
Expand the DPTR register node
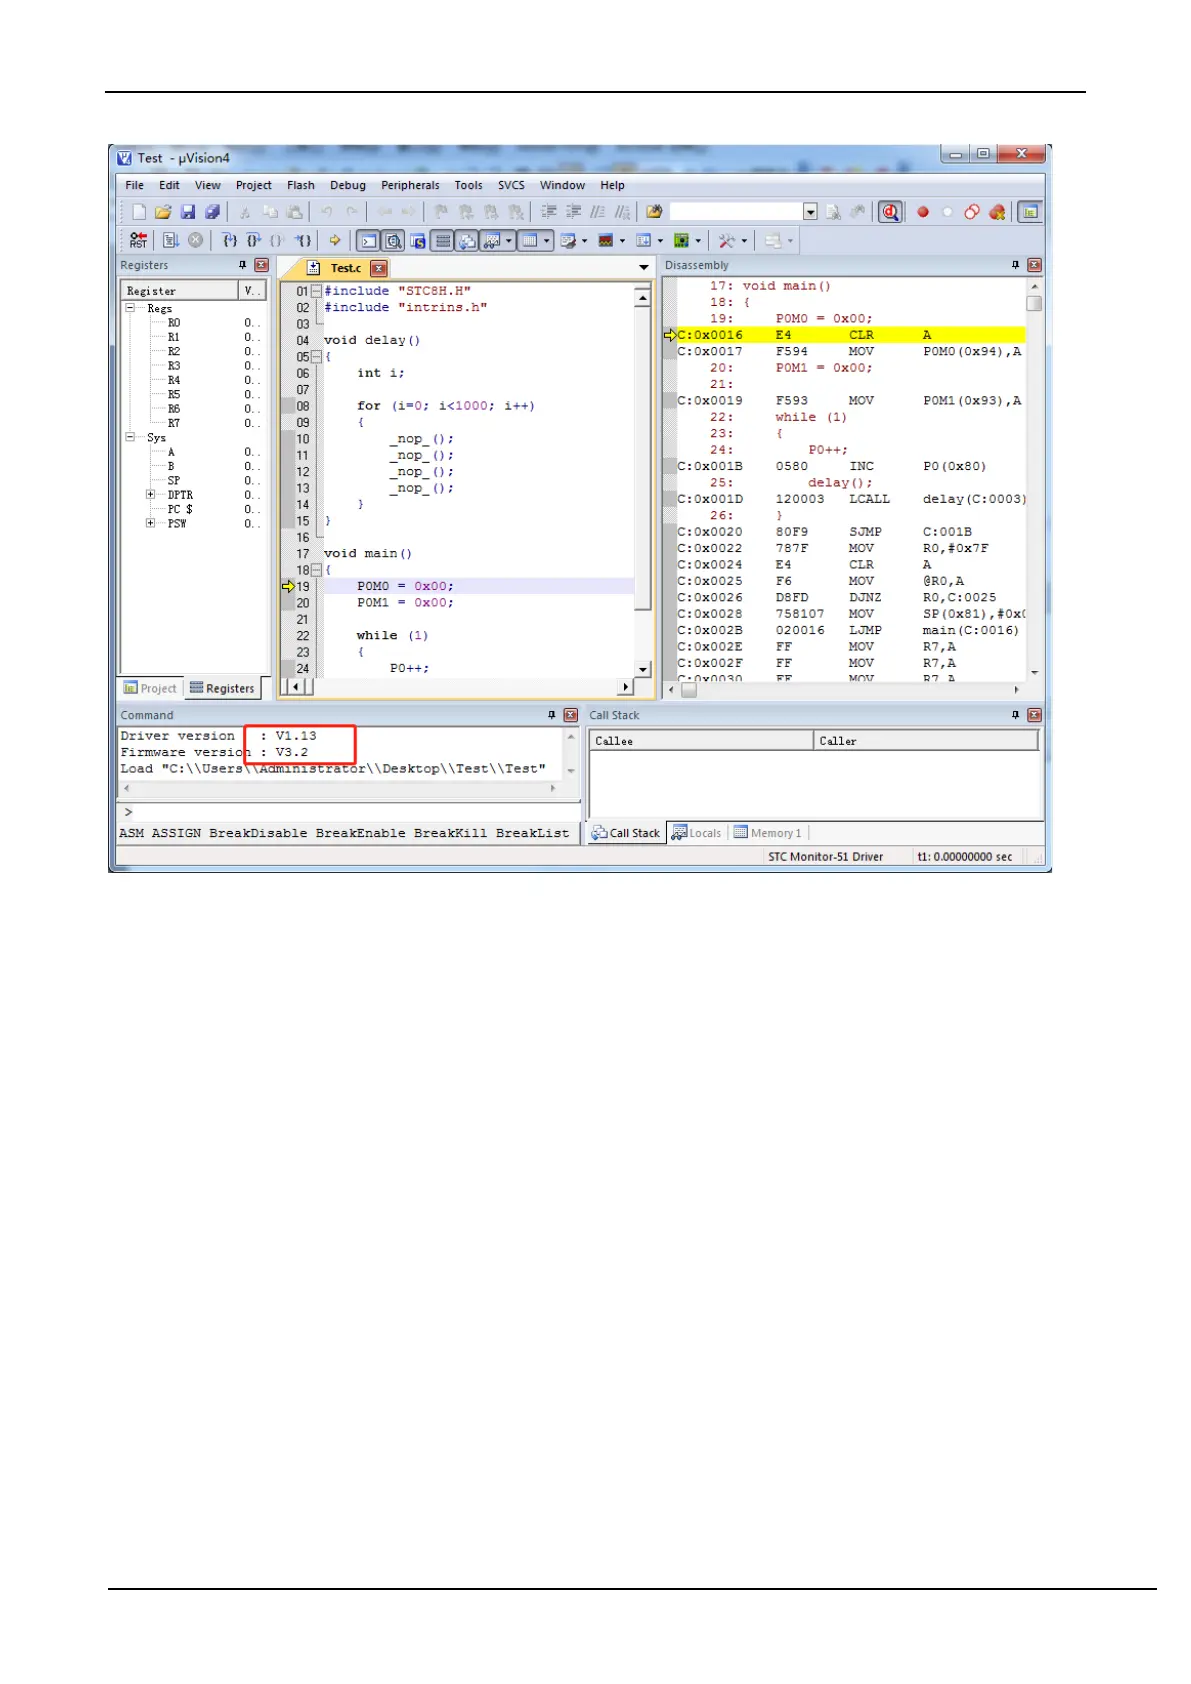tap(150, 495)
